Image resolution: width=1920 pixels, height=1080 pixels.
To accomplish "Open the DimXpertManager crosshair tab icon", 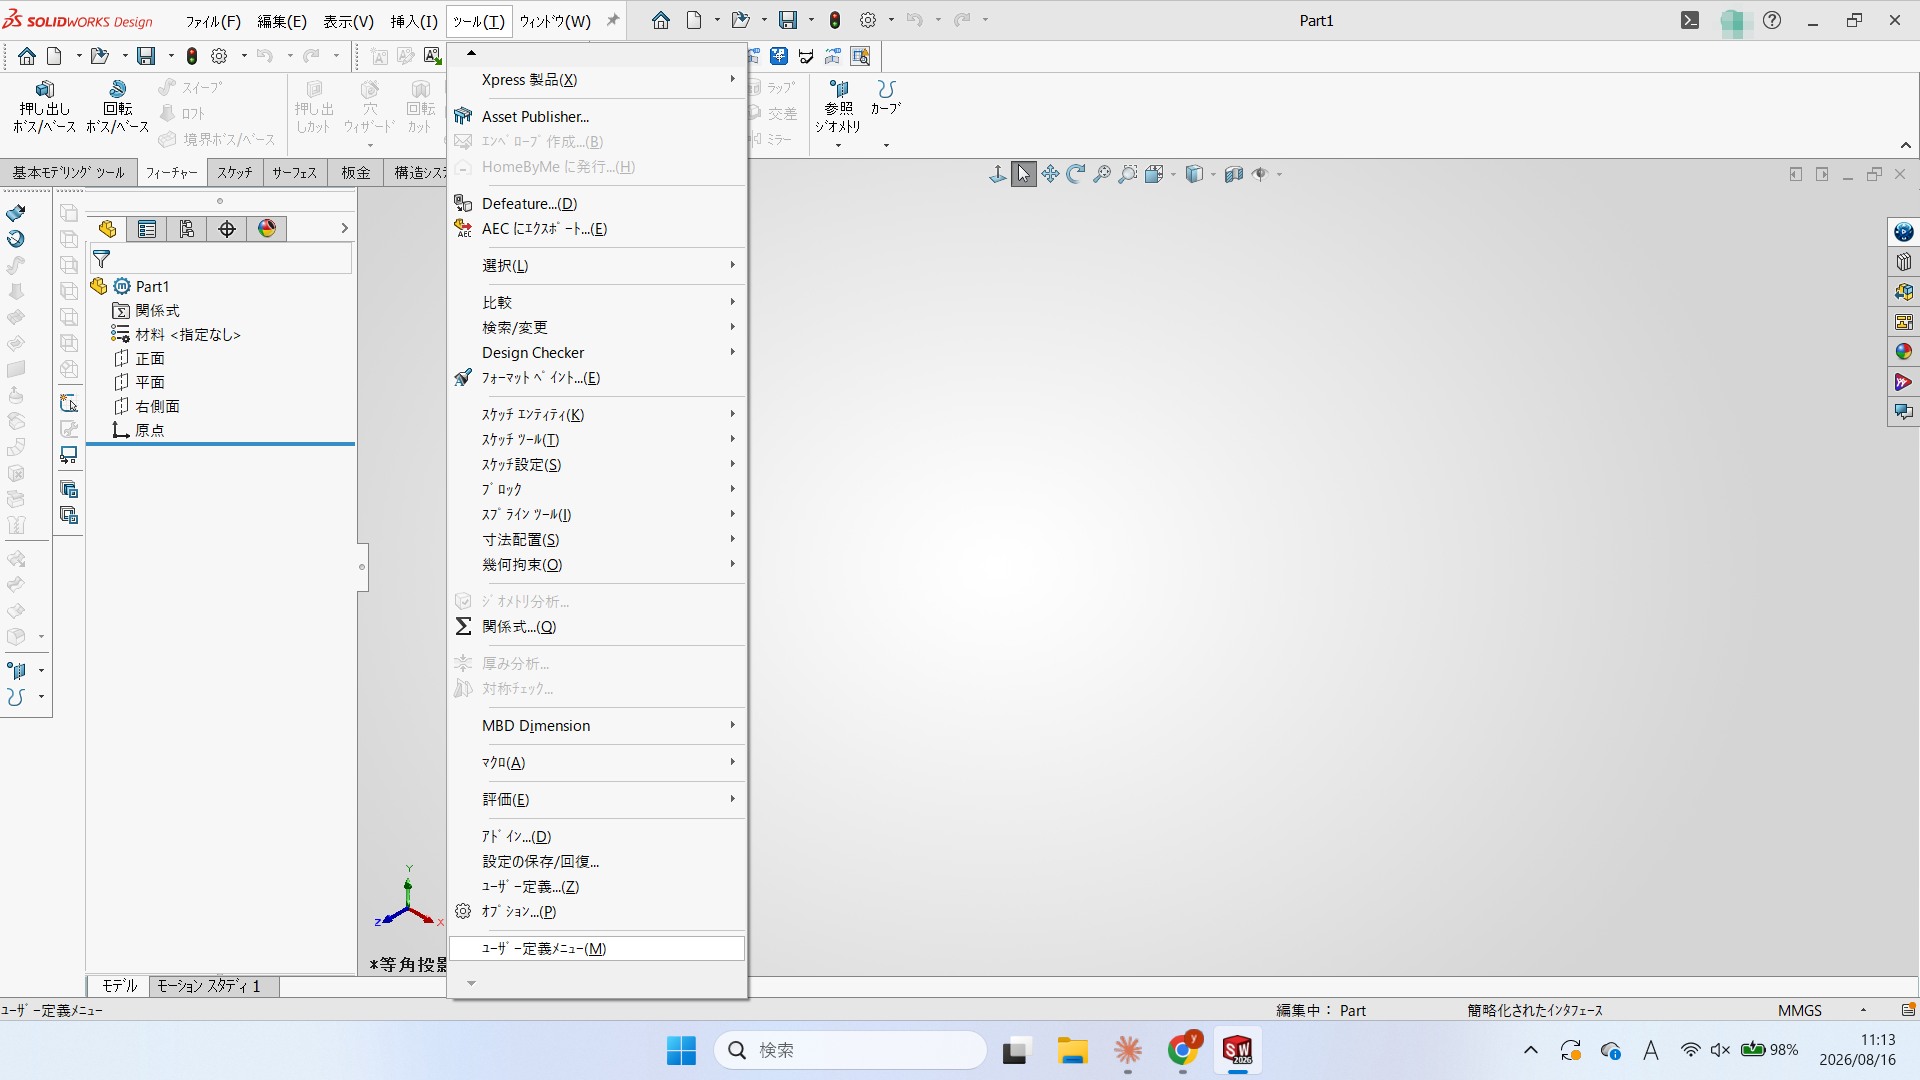I will (x=227, y=229).
